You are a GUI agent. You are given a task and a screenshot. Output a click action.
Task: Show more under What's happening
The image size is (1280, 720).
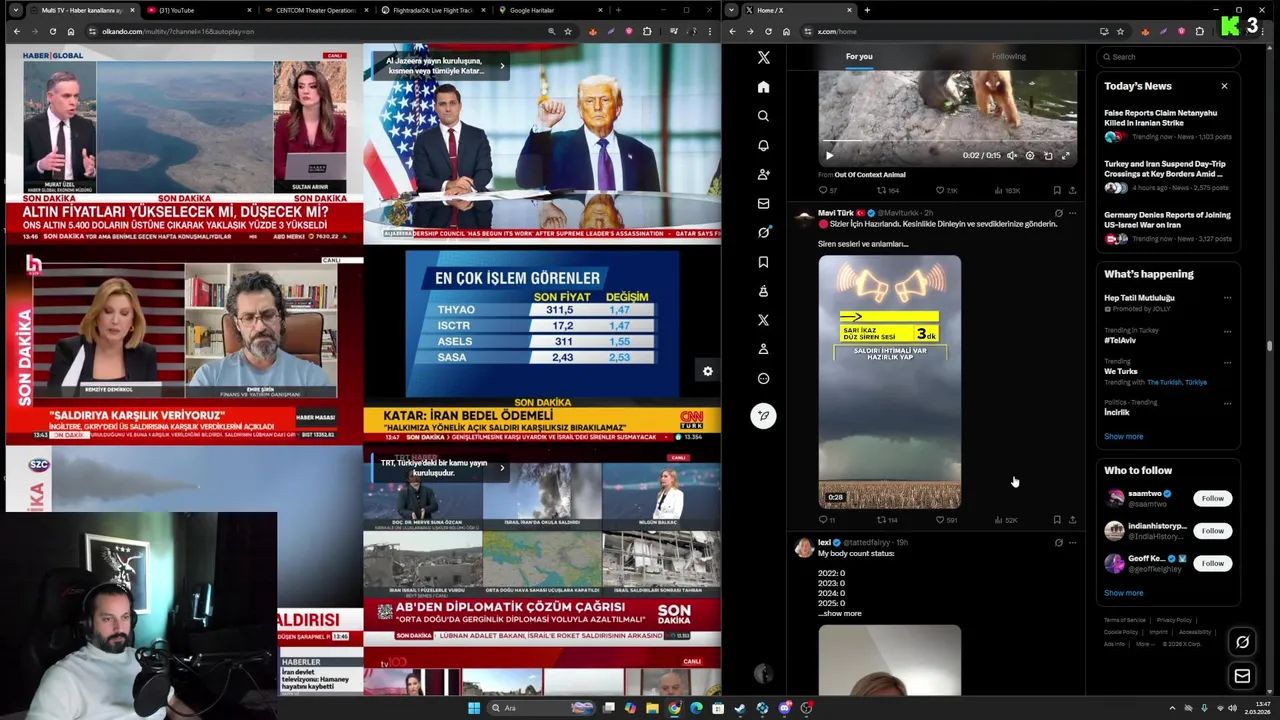pyautogui.click(x=1123, y=437)
